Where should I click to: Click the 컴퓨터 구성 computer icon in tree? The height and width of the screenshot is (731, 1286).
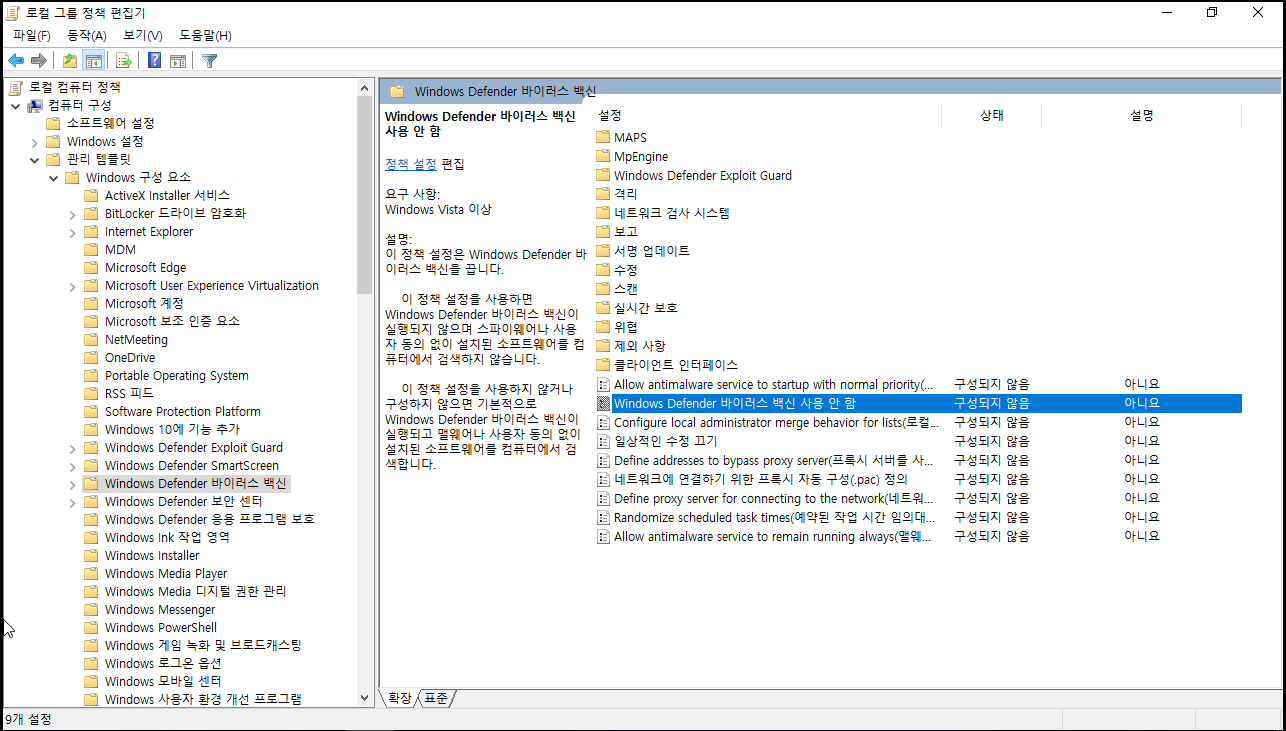coord(35,105)
